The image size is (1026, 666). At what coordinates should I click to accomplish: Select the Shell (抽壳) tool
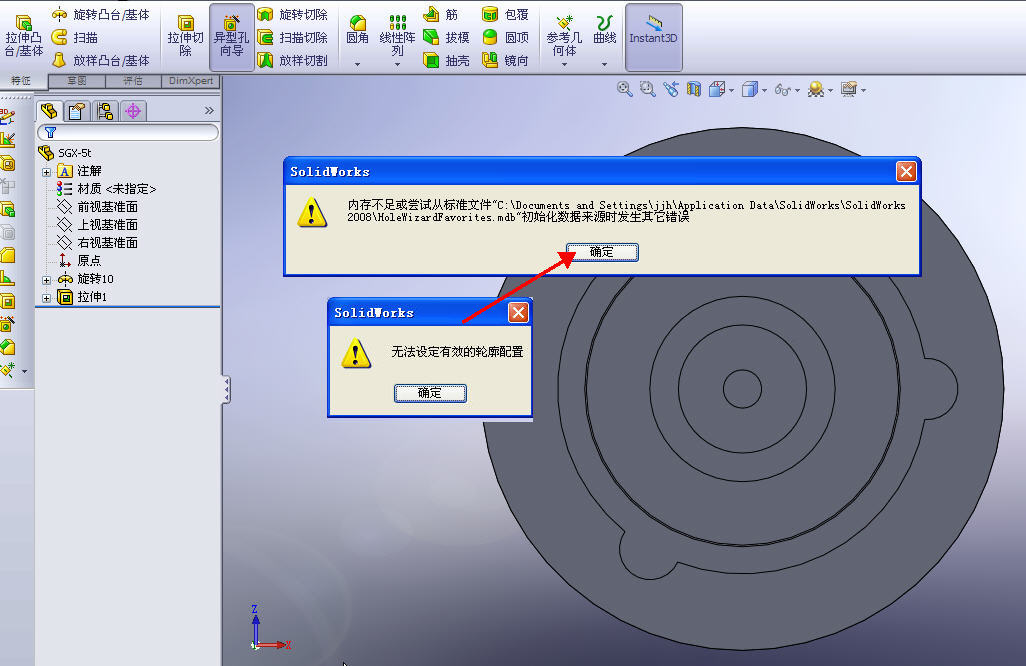coord(445,58)
